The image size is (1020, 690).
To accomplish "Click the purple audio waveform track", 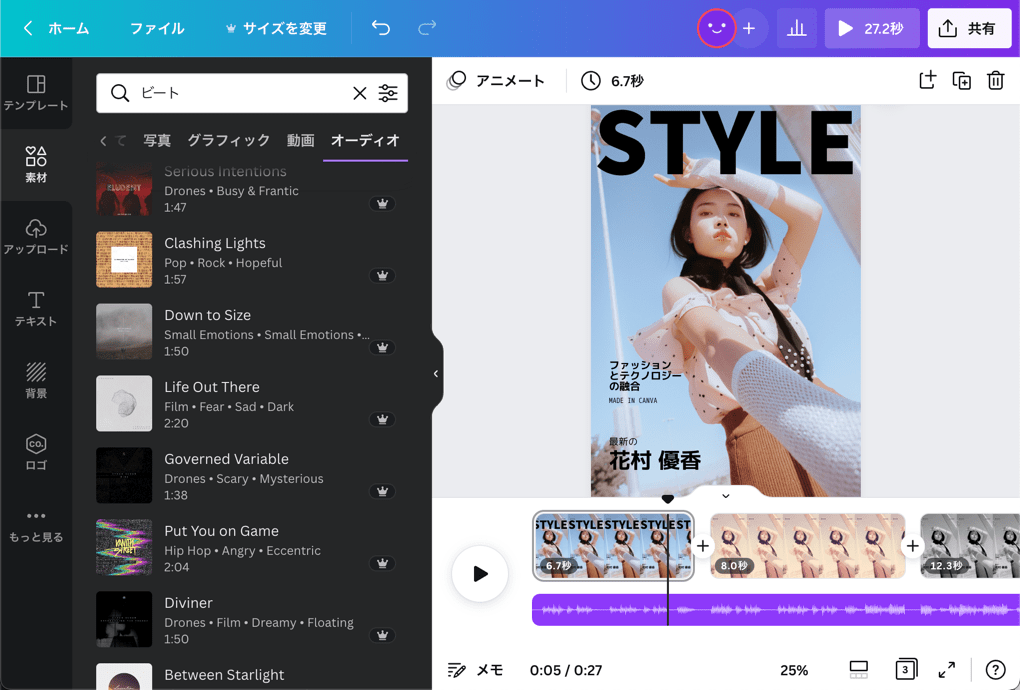I will coord(800,609).
